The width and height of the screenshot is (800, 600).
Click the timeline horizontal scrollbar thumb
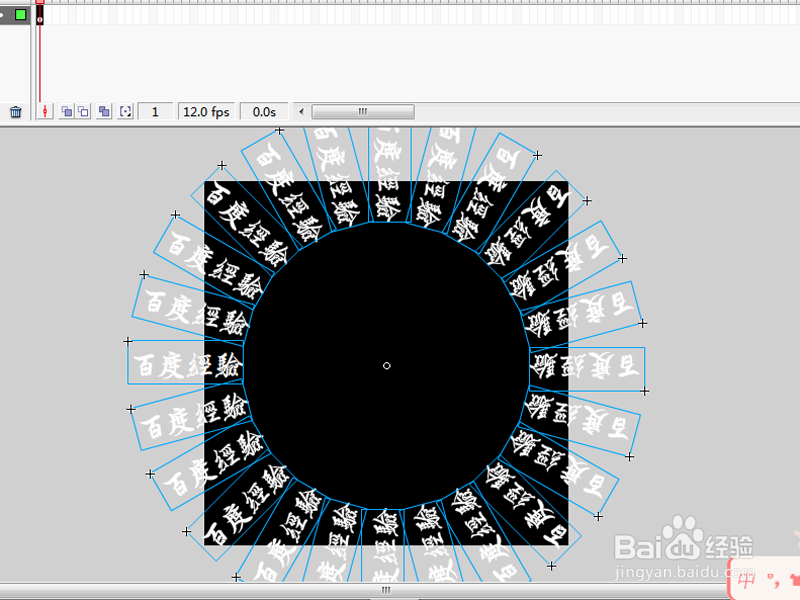pos(363,111)
